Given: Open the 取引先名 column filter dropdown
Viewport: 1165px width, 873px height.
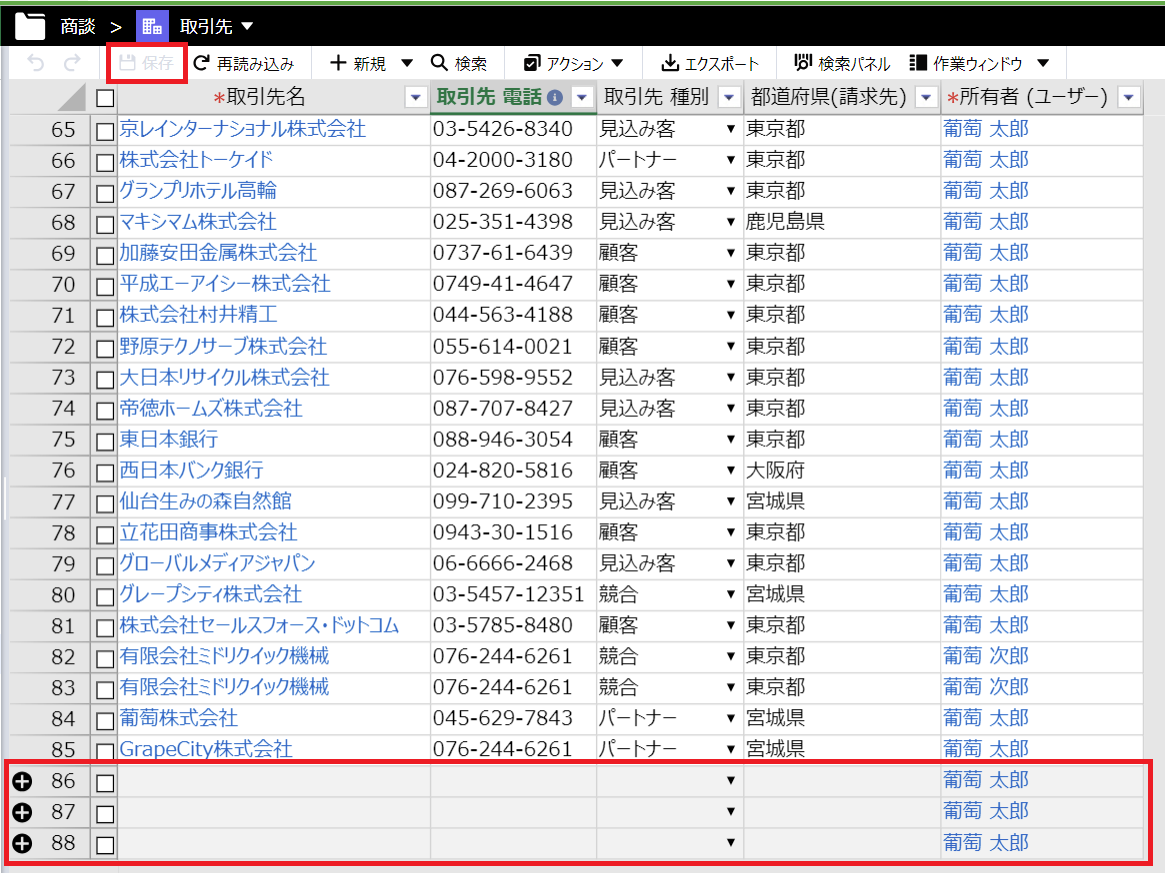Looking at the screenshot, I should coord(415,97).
